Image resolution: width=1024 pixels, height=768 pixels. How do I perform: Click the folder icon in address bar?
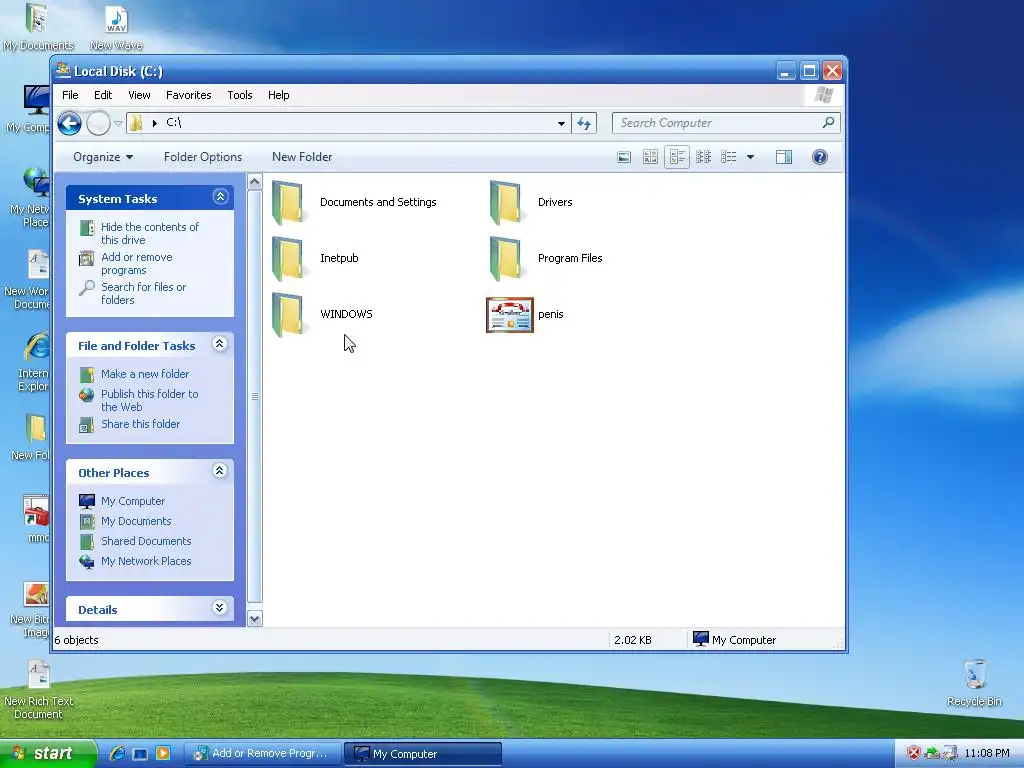point(136,123)
